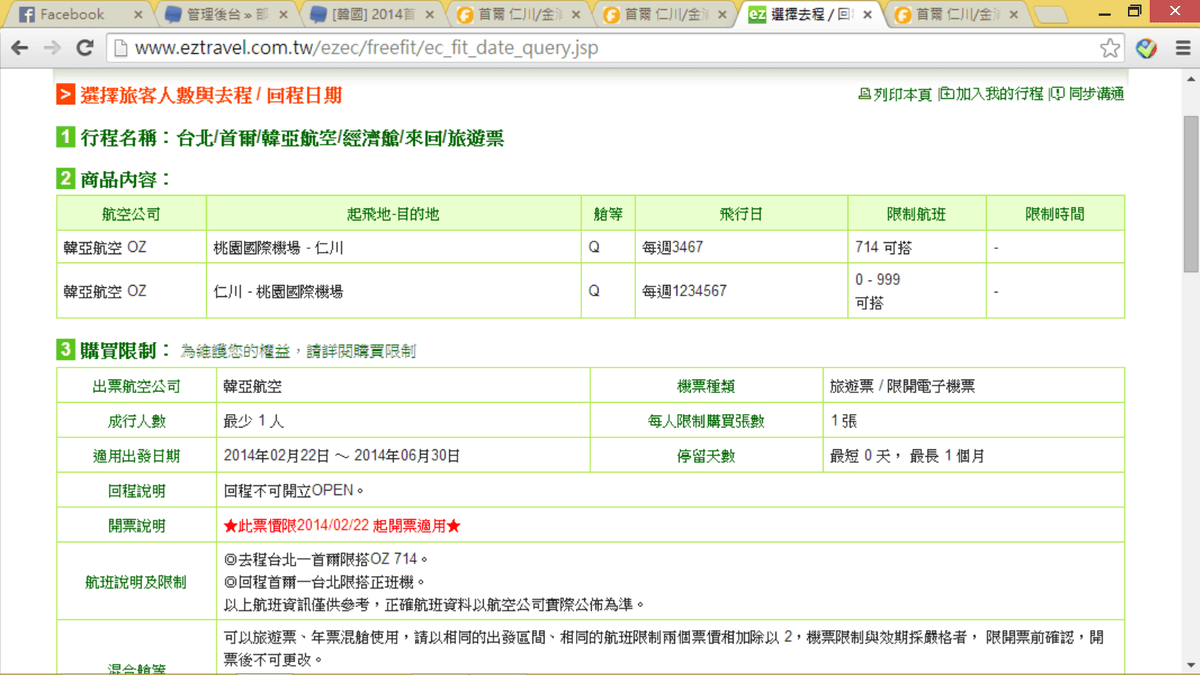Click the 列印本頁 print page link
1200x675 pixels.
click(x=895, y=94)
